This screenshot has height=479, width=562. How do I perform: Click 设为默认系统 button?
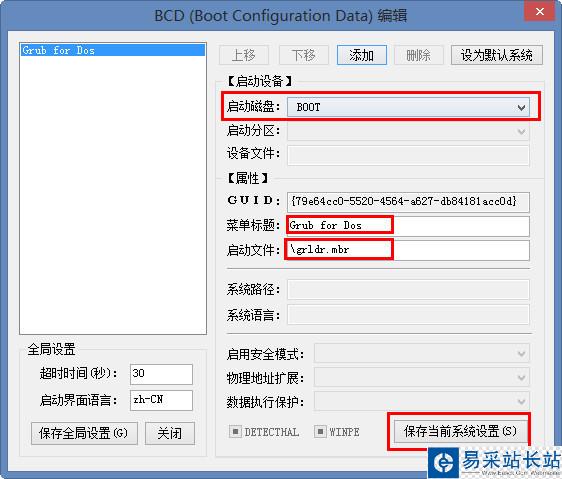coord(497,55)
